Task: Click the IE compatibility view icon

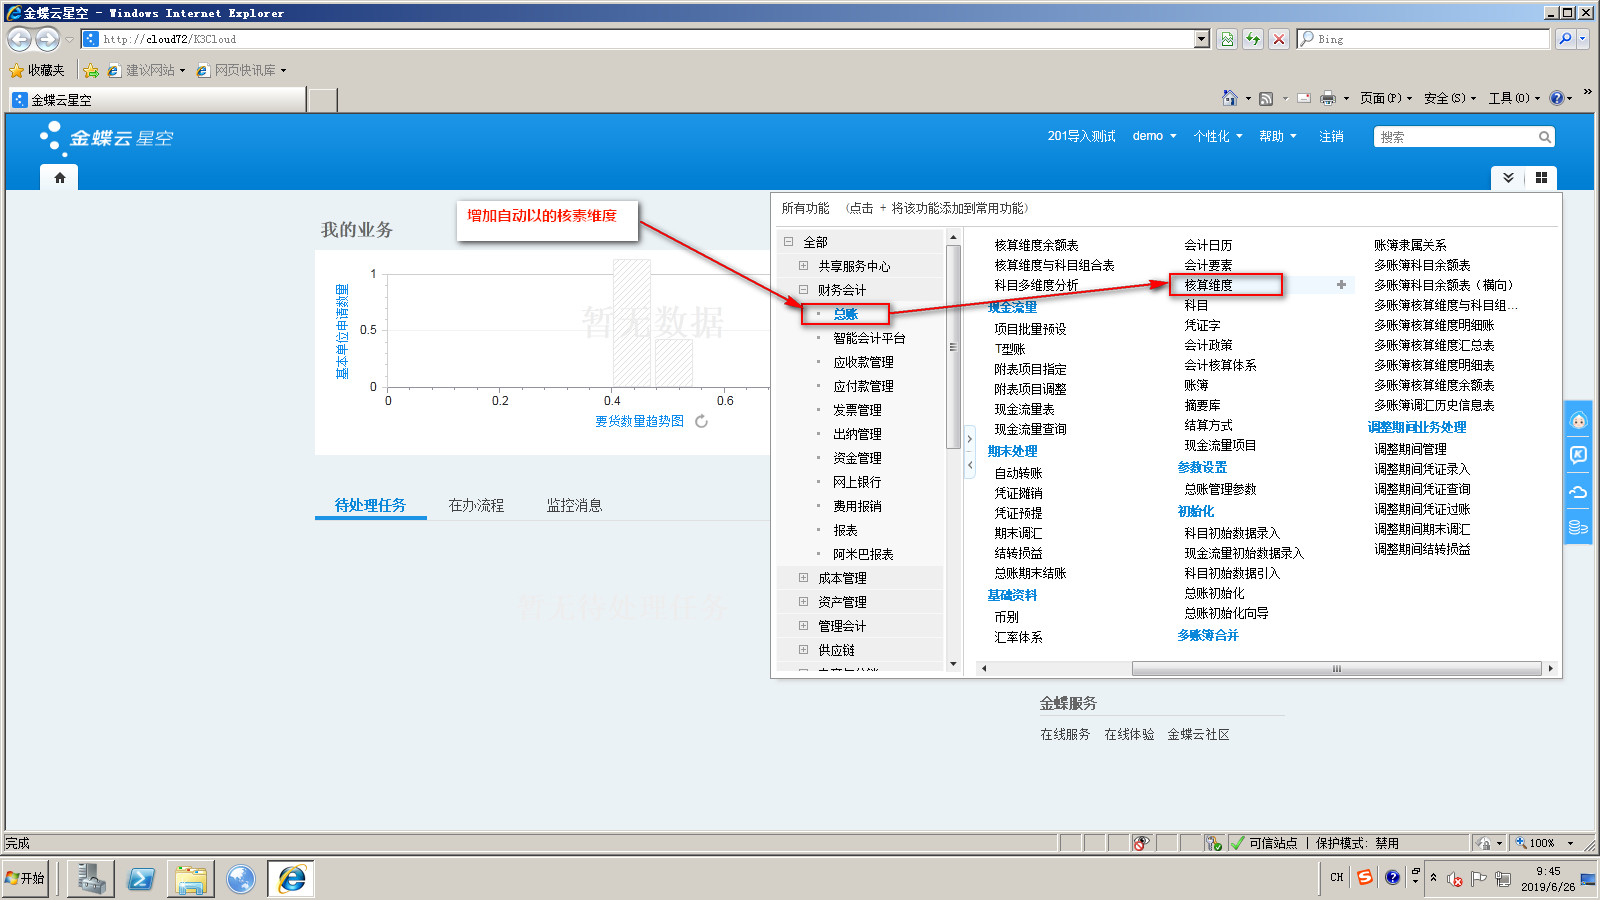Action: coord(1227,39)
